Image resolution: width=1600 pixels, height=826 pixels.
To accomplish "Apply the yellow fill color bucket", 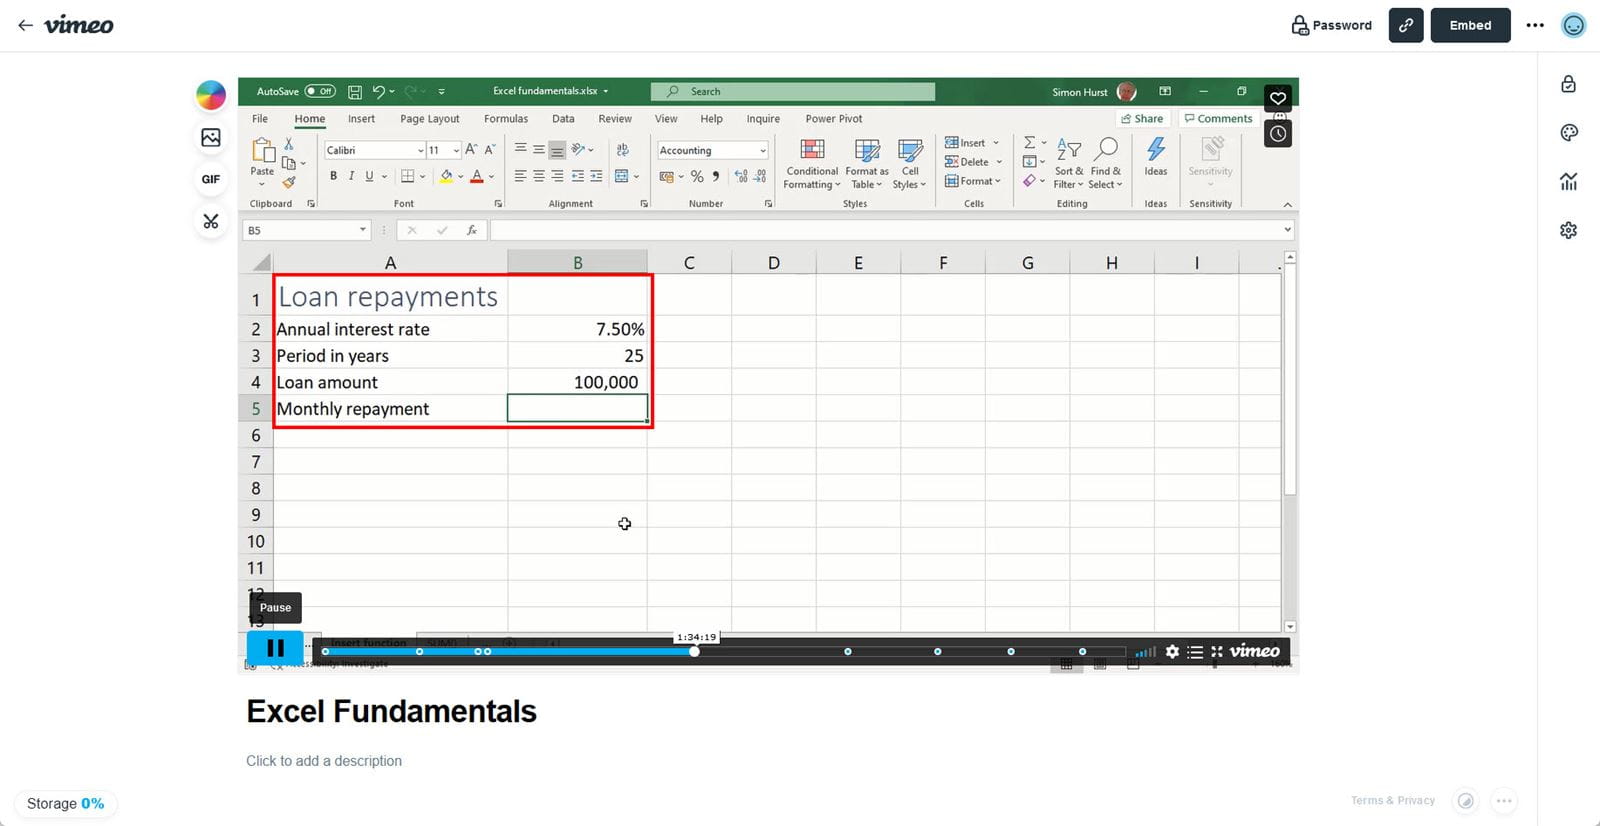I will click(447, 176).
